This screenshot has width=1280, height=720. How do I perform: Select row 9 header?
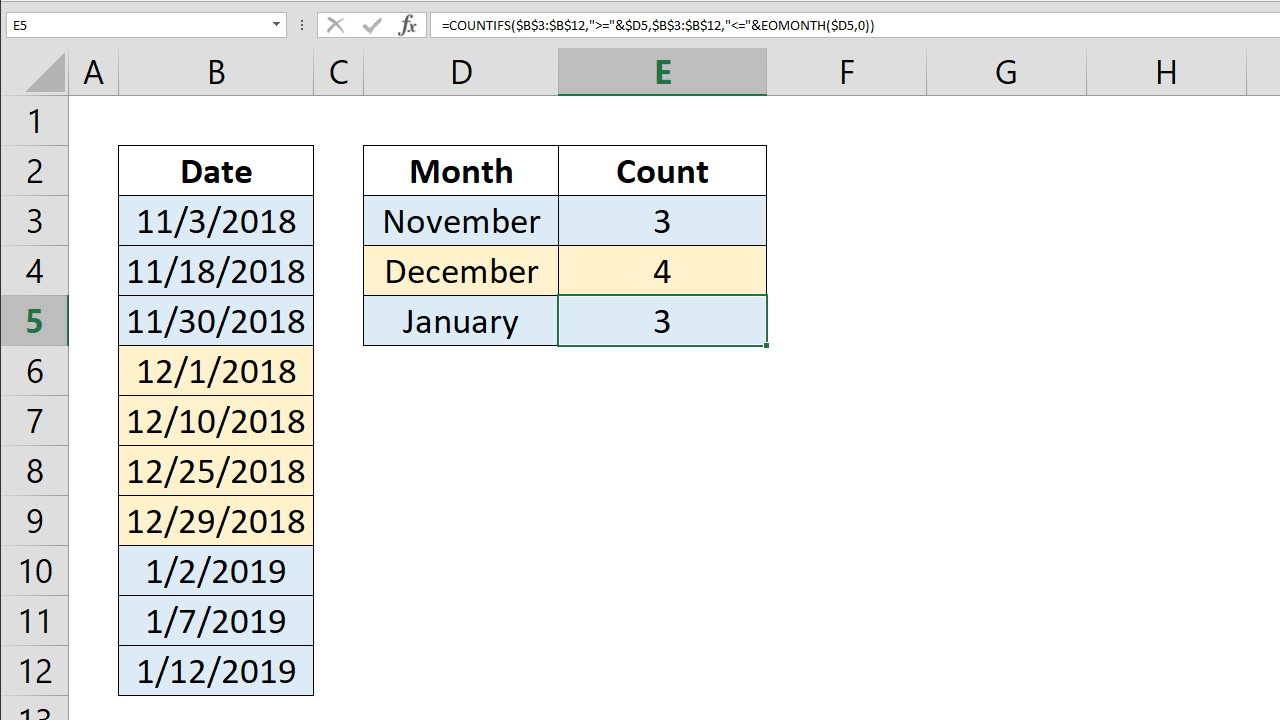point(34,521)
